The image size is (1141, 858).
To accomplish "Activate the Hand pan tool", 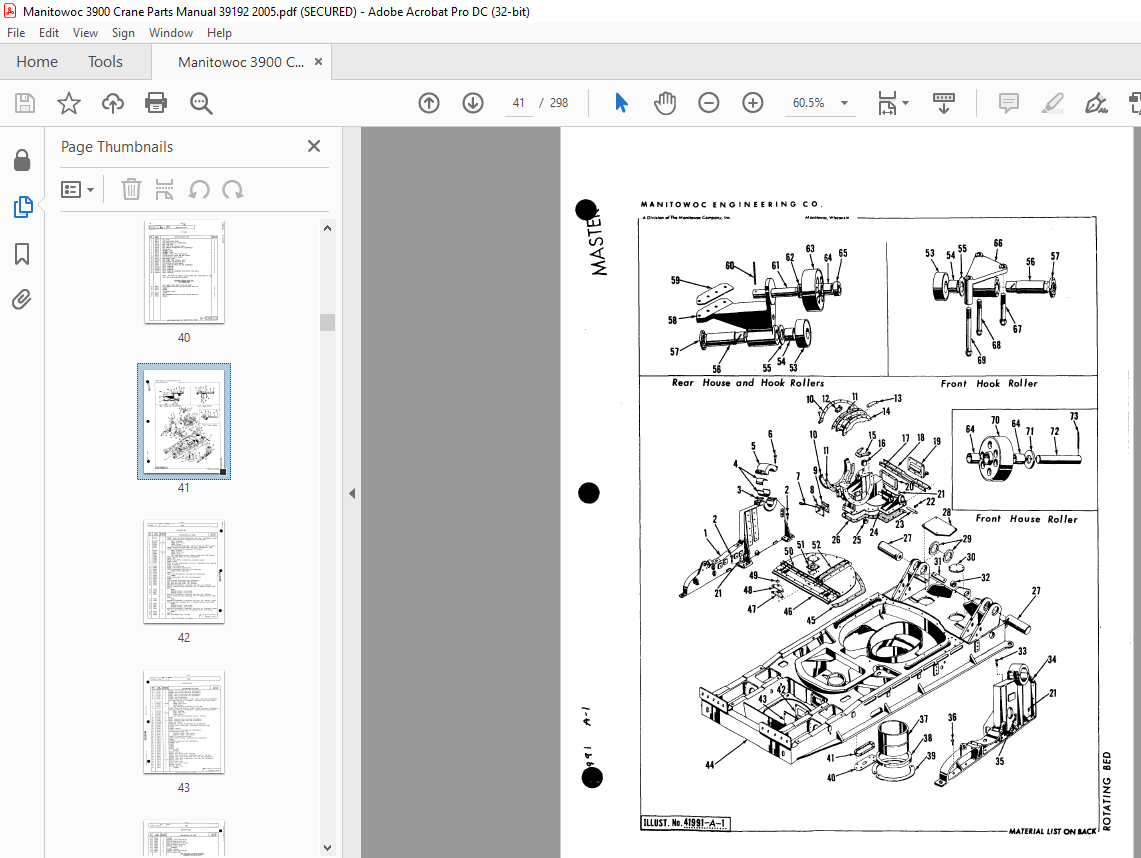I will (x=664, y=103).
